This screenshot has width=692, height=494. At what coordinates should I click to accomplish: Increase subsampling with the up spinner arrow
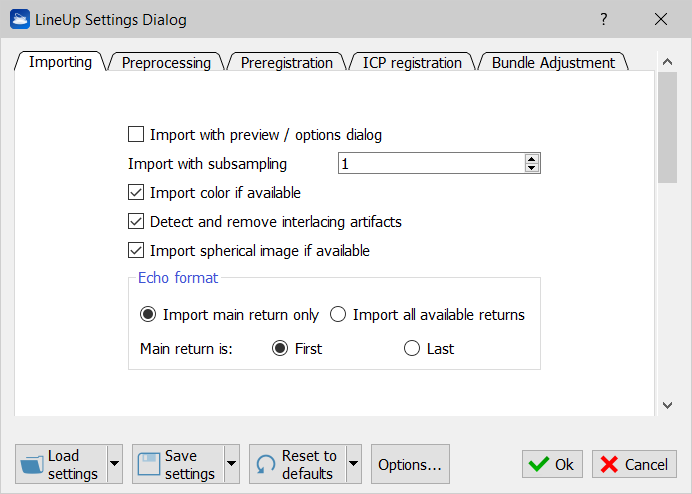532,159
